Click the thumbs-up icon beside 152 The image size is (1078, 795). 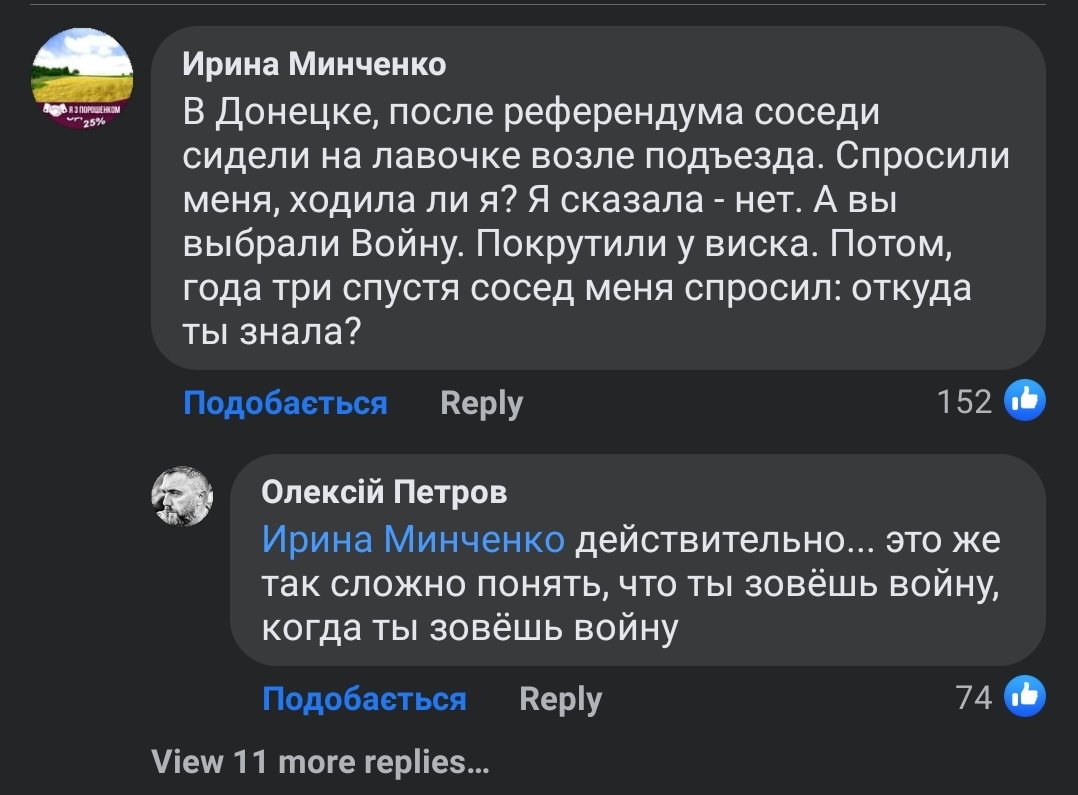click(1025, 402)
